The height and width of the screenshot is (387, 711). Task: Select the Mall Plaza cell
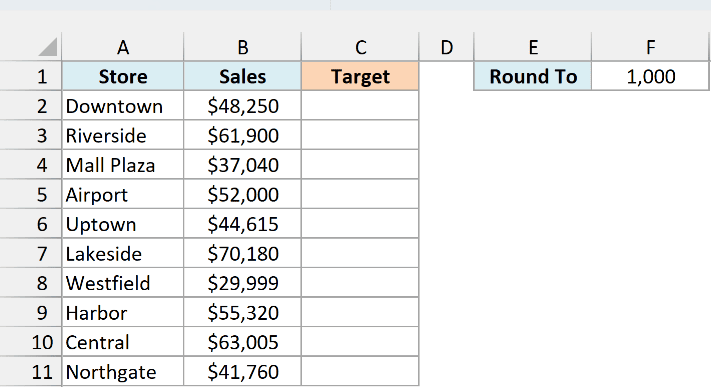[122, 165]
